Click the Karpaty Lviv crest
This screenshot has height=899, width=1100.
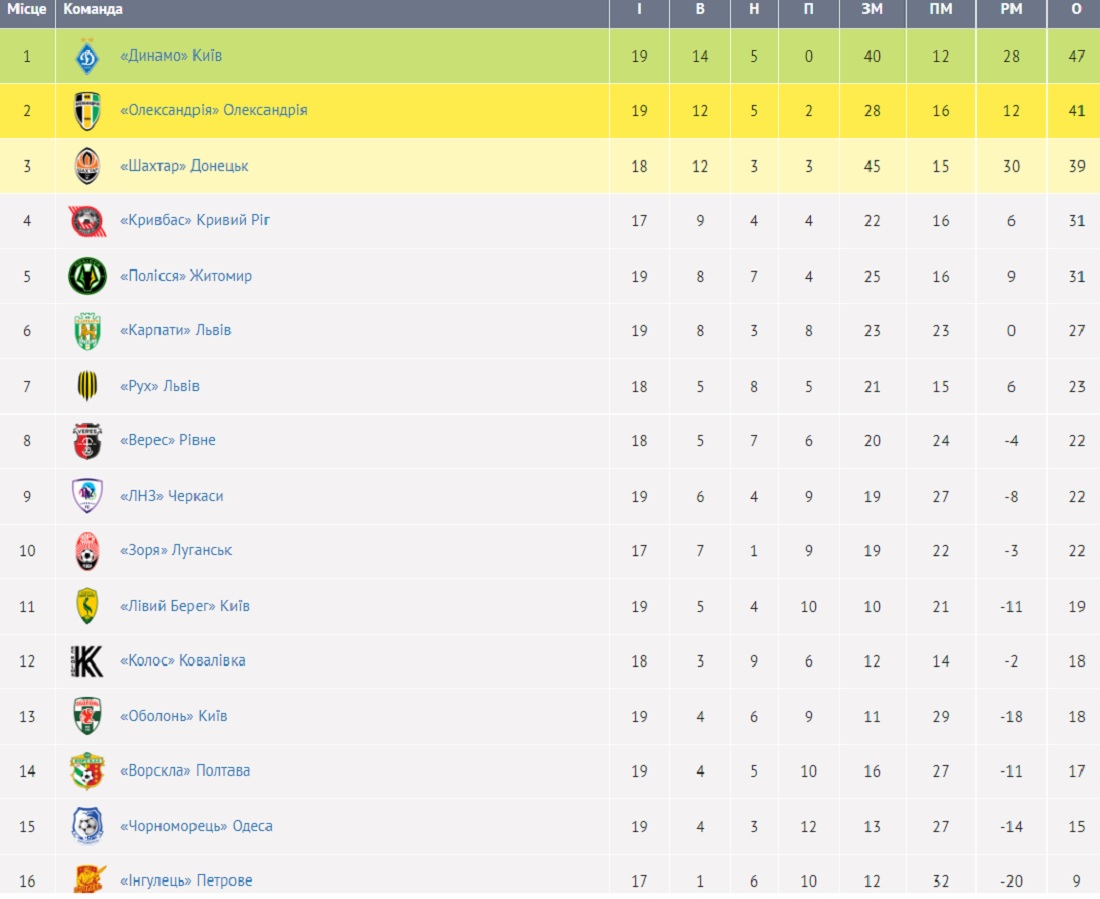tap(87, 331)
